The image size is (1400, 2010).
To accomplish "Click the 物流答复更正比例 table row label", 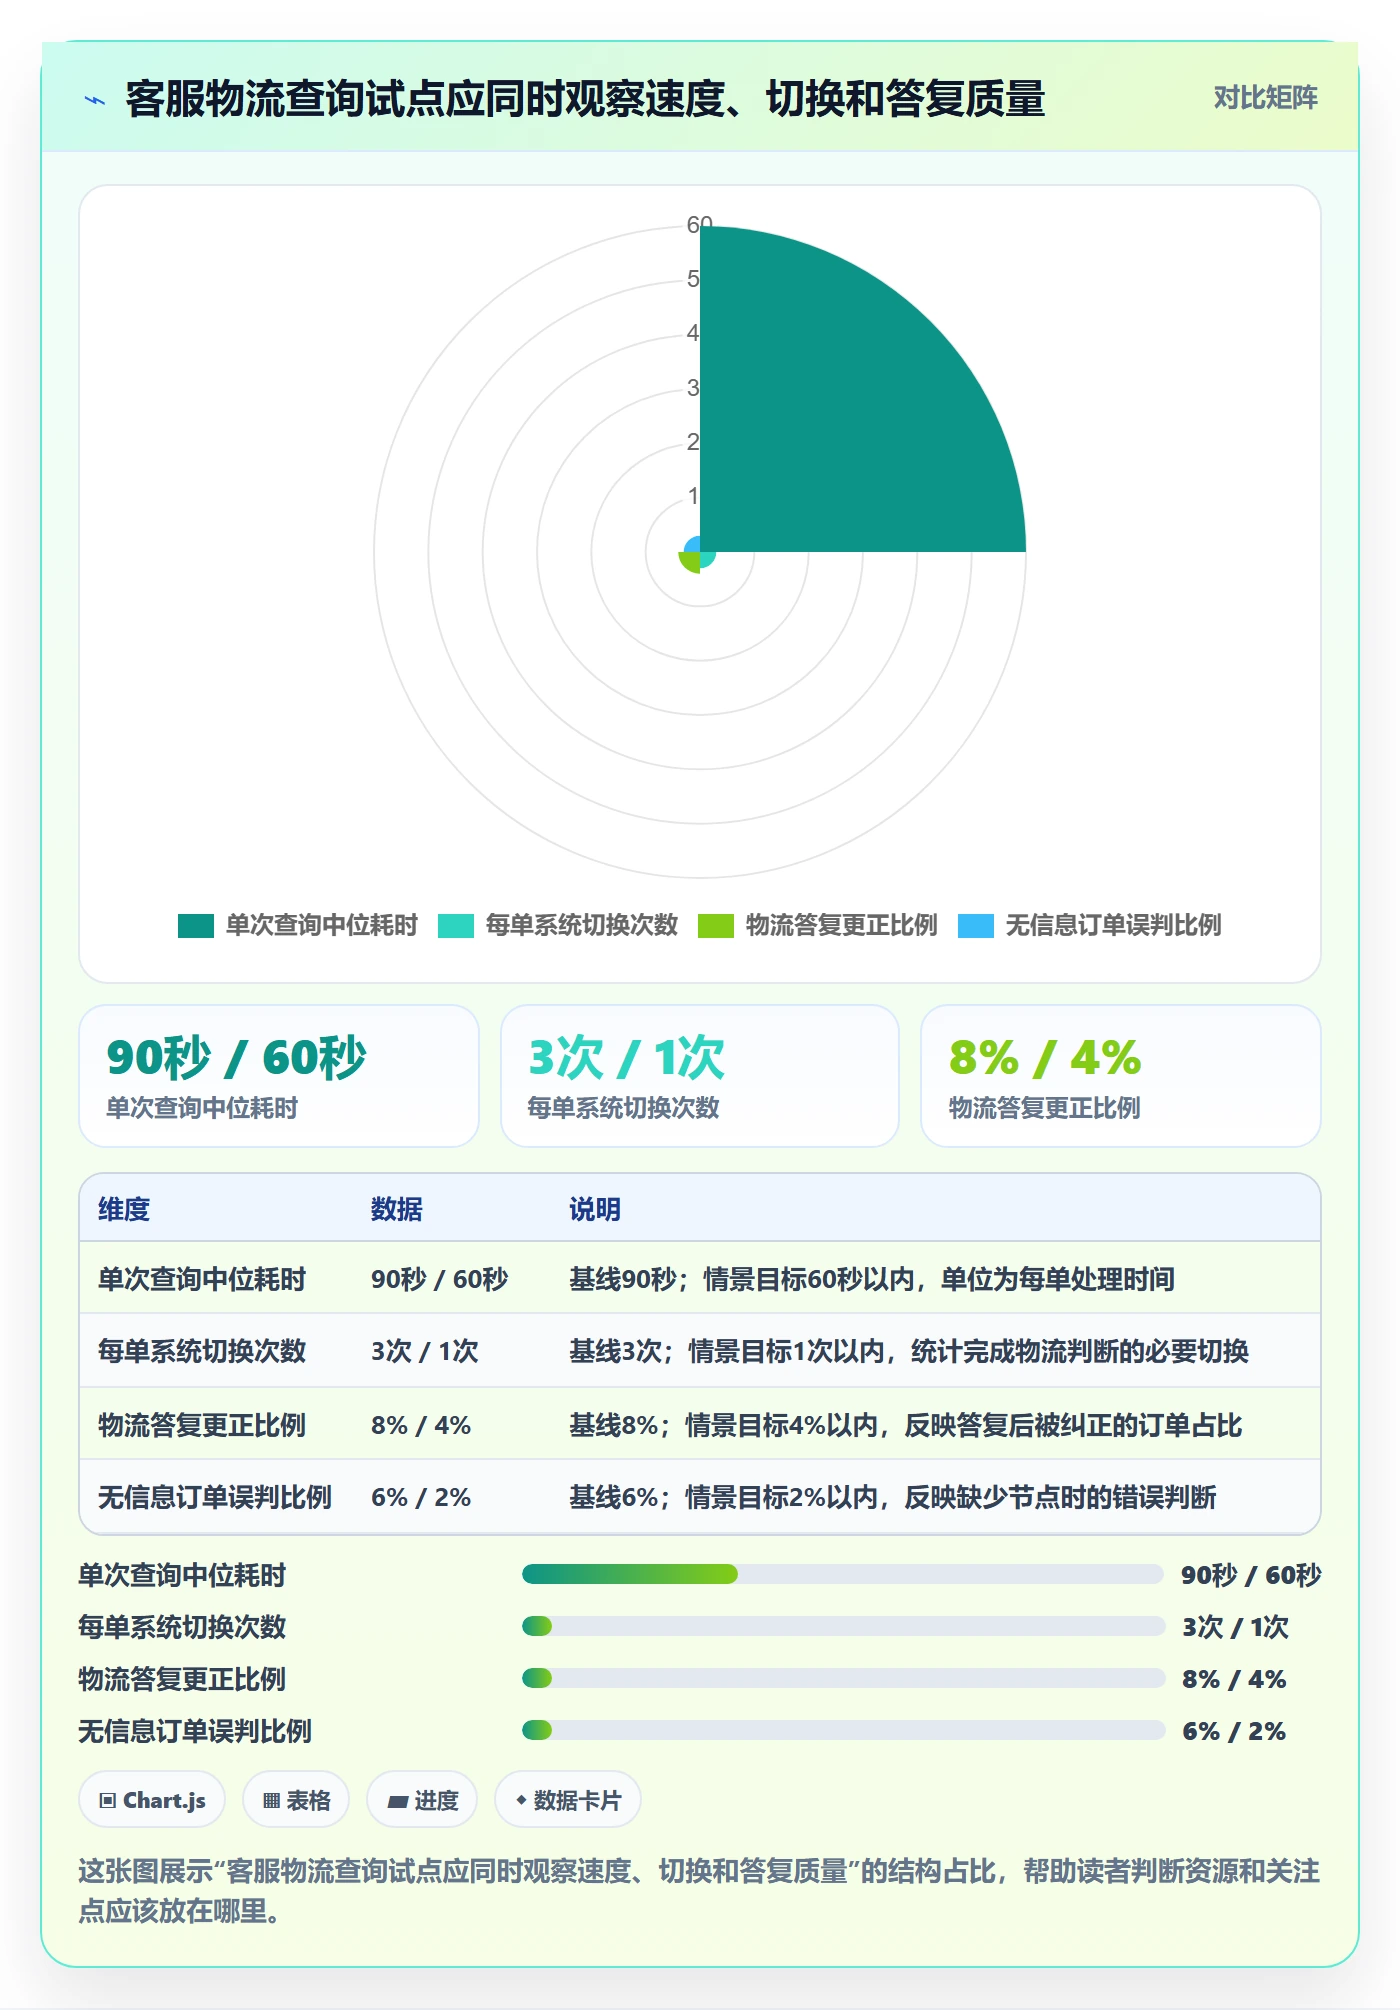I will click(202, 1425).
